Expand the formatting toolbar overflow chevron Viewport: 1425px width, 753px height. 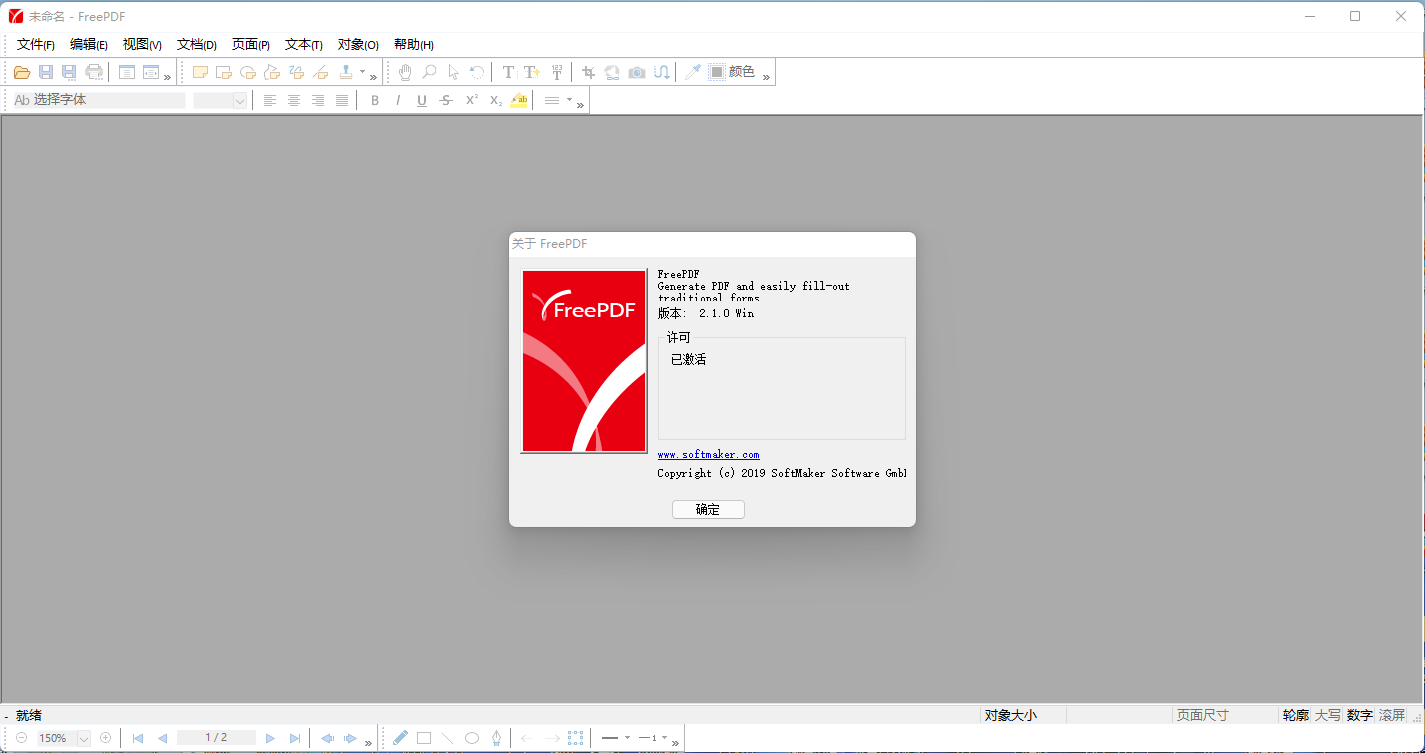pyautogui.click(x=580, y=105)
